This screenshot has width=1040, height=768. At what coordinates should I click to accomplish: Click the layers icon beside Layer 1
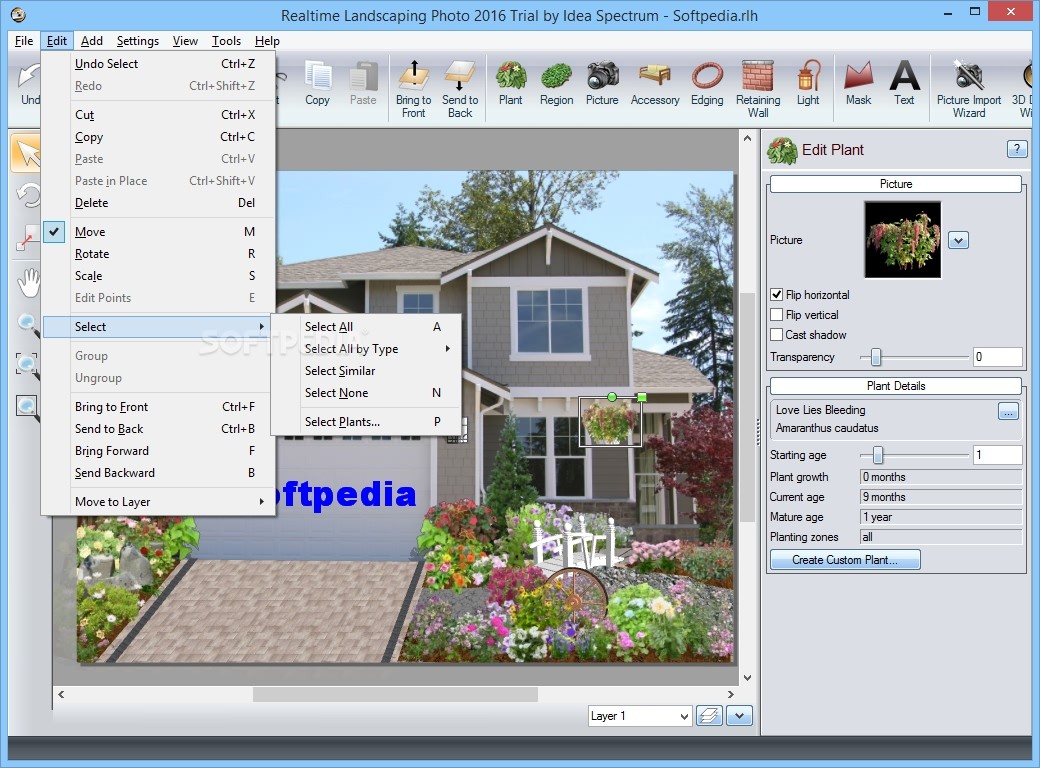(x=709, y=716)
